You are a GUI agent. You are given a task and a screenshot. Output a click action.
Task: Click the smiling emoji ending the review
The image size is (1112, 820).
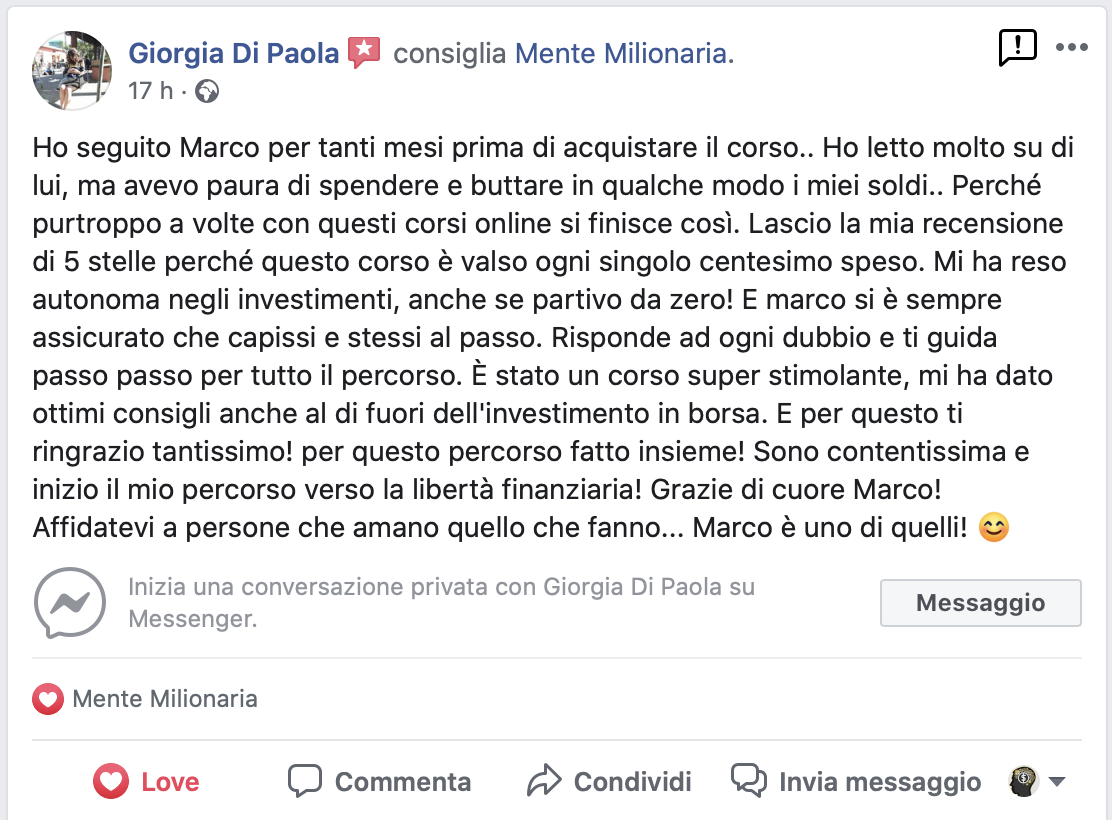(x=993, y=527)
